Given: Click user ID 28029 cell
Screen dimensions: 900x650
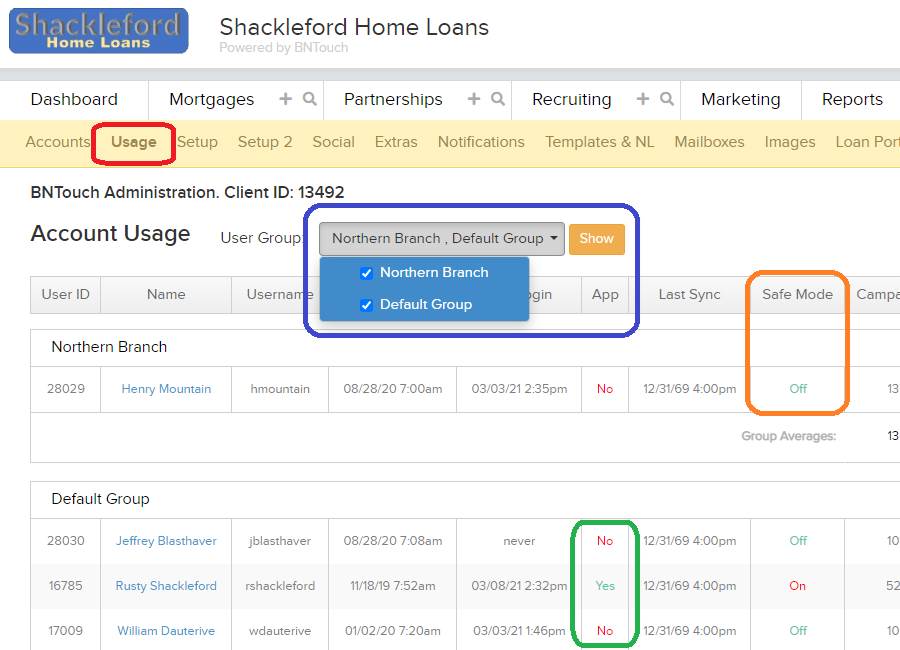Looking at the screenshot, I should point(66,389).
